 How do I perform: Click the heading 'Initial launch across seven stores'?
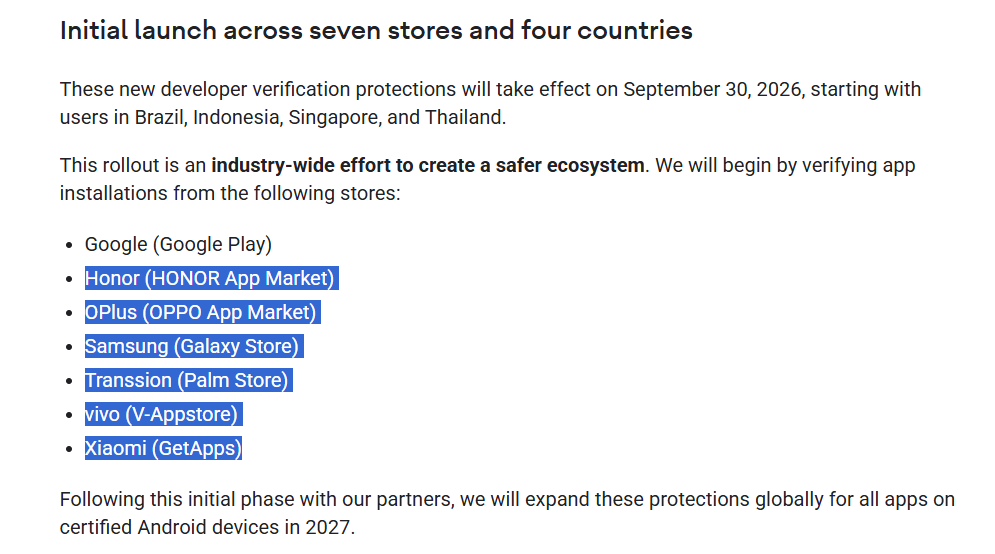coord(376,30)
